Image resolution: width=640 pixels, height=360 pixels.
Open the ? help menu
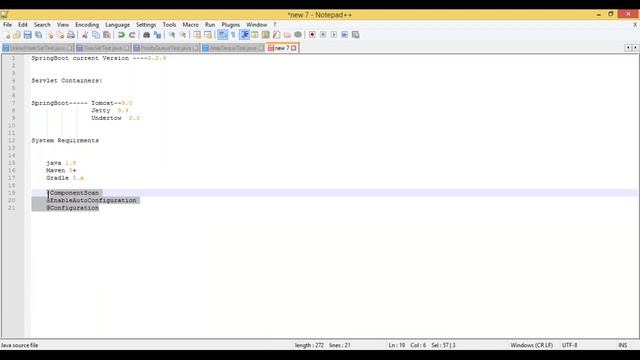pyautogui.click(x=275, y=25)
